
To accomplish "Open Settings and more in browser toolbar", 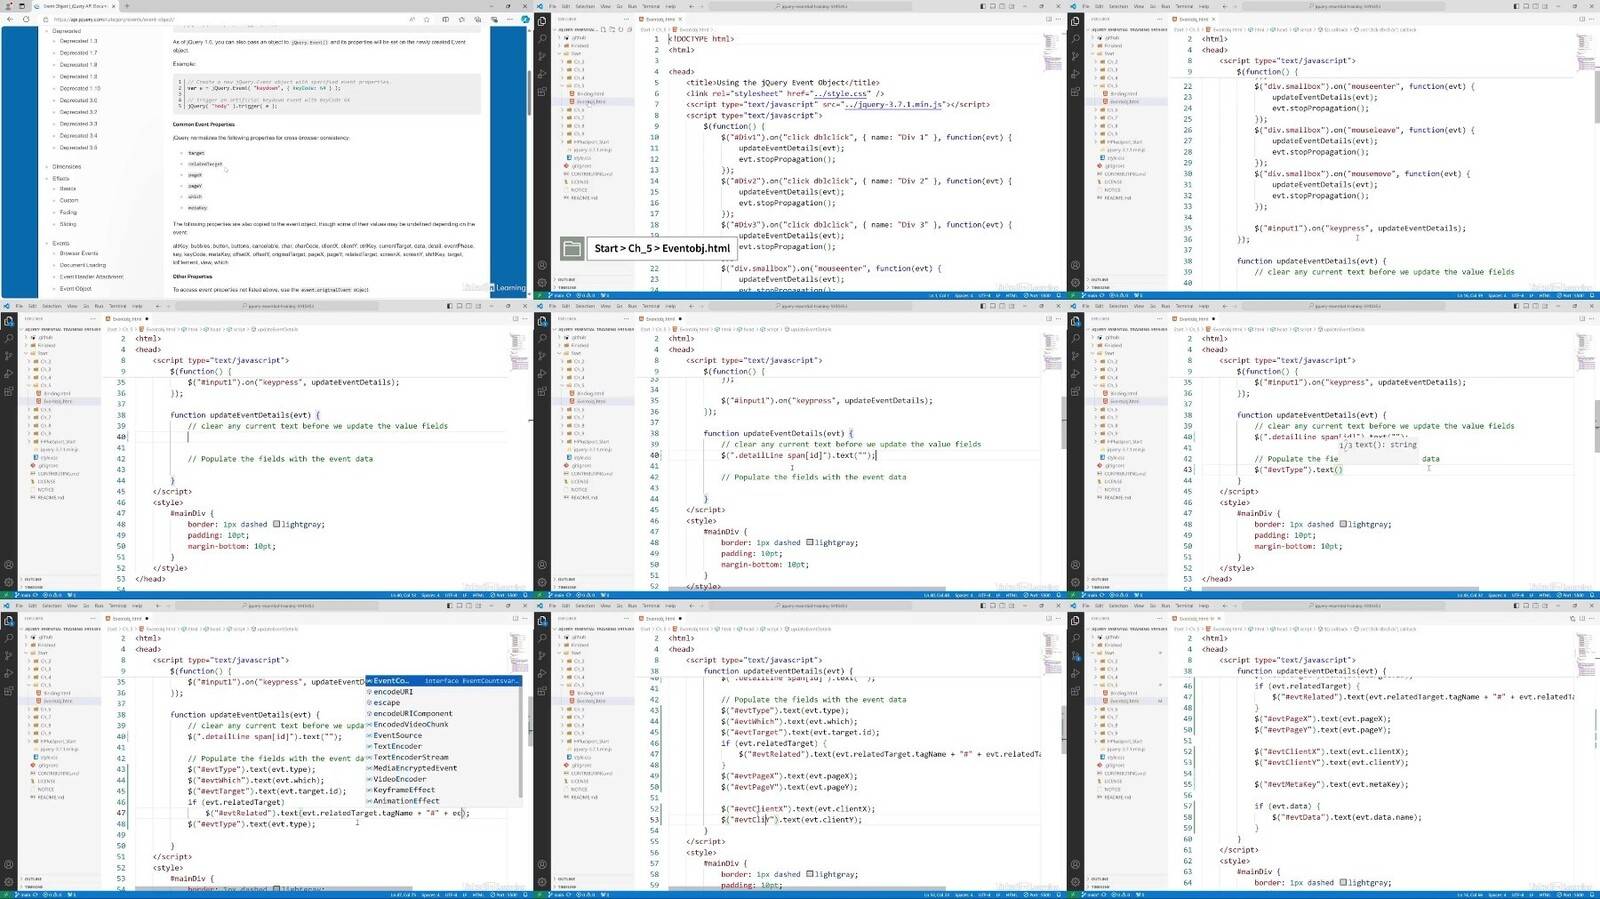I will click(x=509, y=19).
